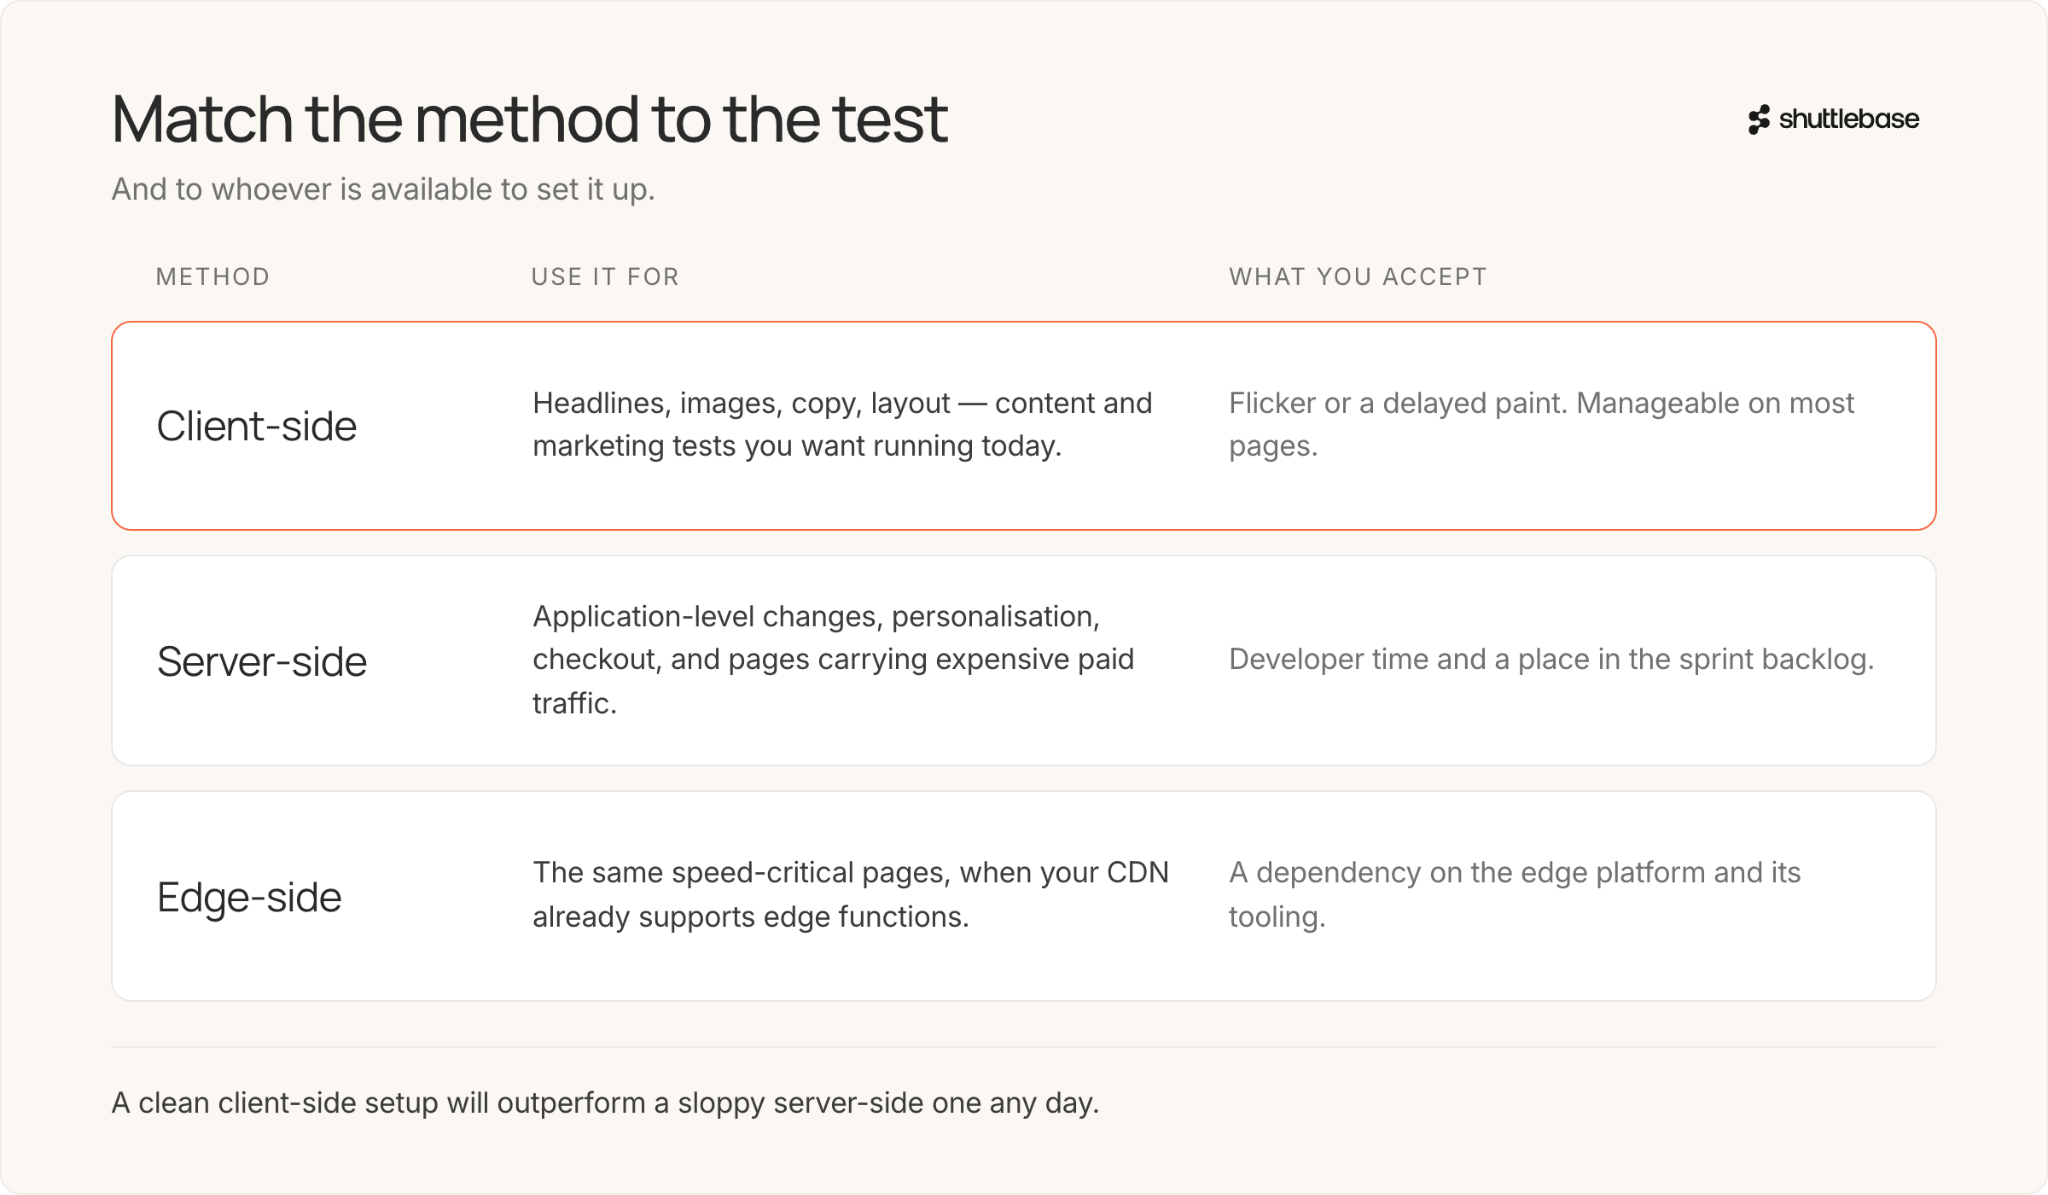The image size is (2048, 1195).
Task: Select the Server-side method card
Action: click(x=1024, y=661)
